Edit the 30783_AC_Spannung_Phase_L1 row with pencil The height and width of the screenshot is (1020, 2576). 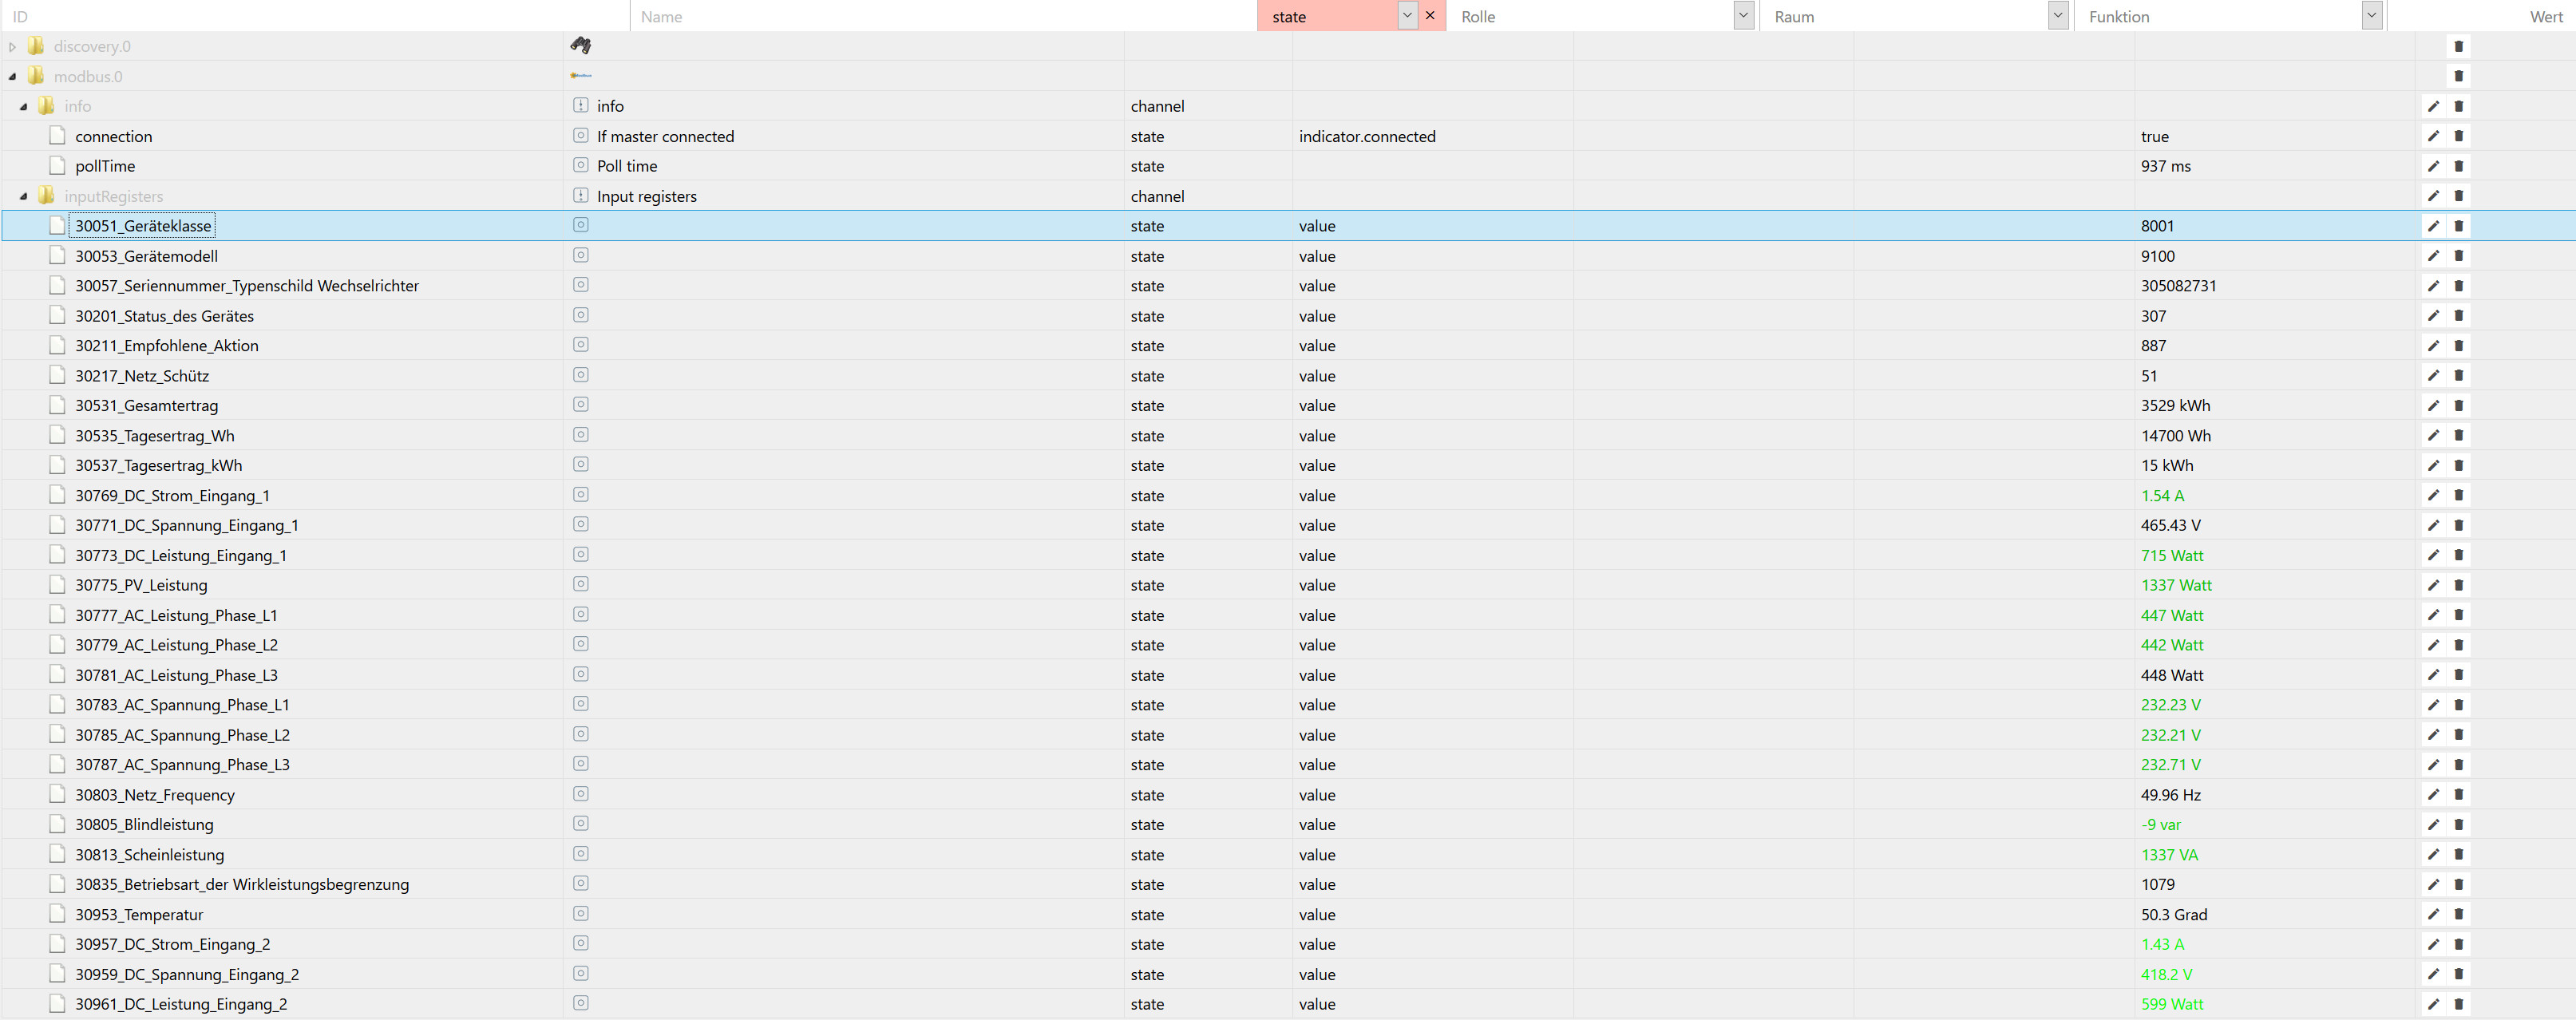[x=2433, y=705]
